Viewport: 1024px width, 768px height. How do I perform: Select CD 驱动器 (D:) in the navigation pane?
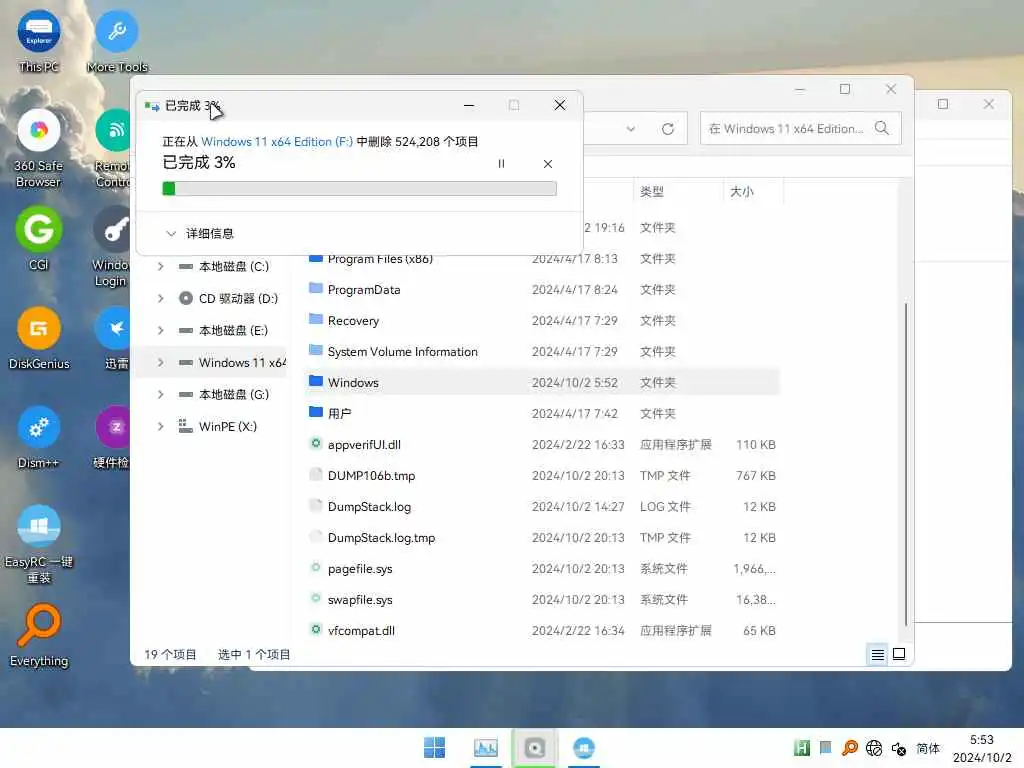227,298
